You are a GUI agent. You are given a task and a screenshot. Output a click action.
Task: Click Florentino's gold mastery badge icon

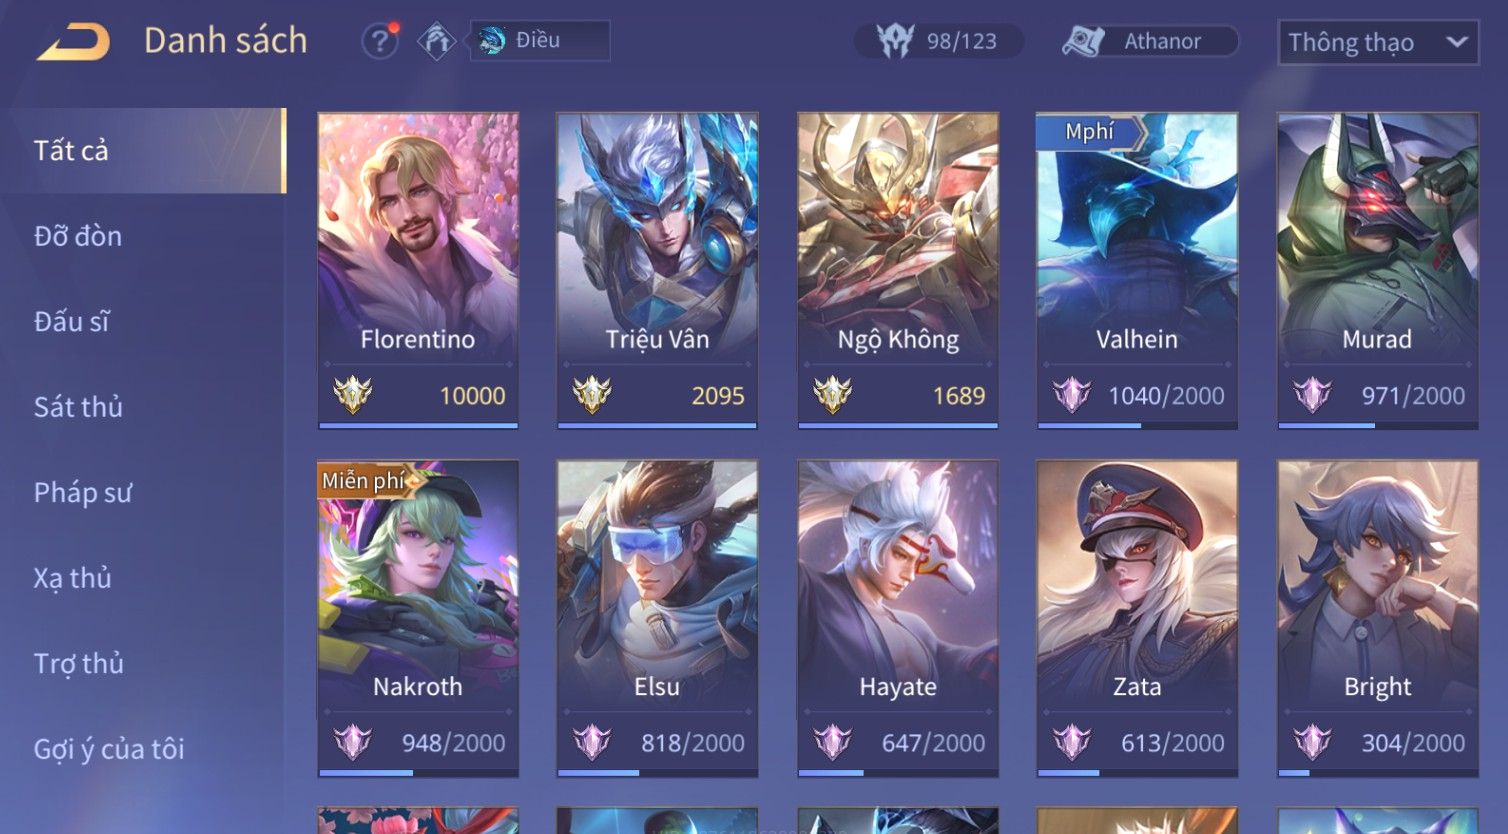coord(352,395)
